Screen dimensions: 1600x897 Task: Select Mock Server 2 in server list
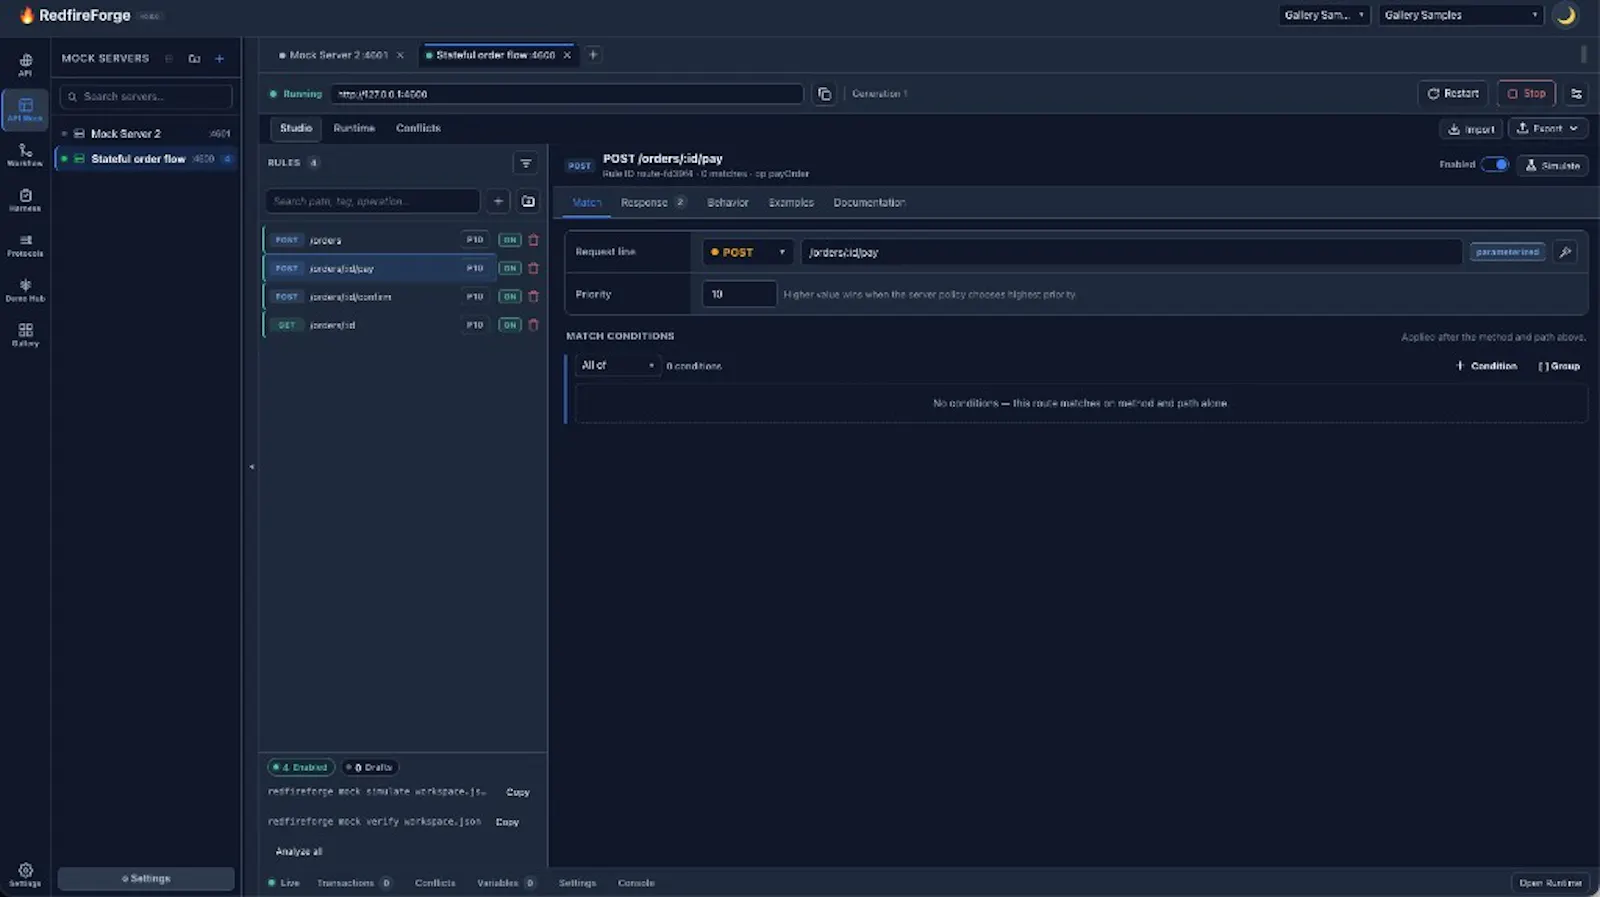[x=146, y=133]
